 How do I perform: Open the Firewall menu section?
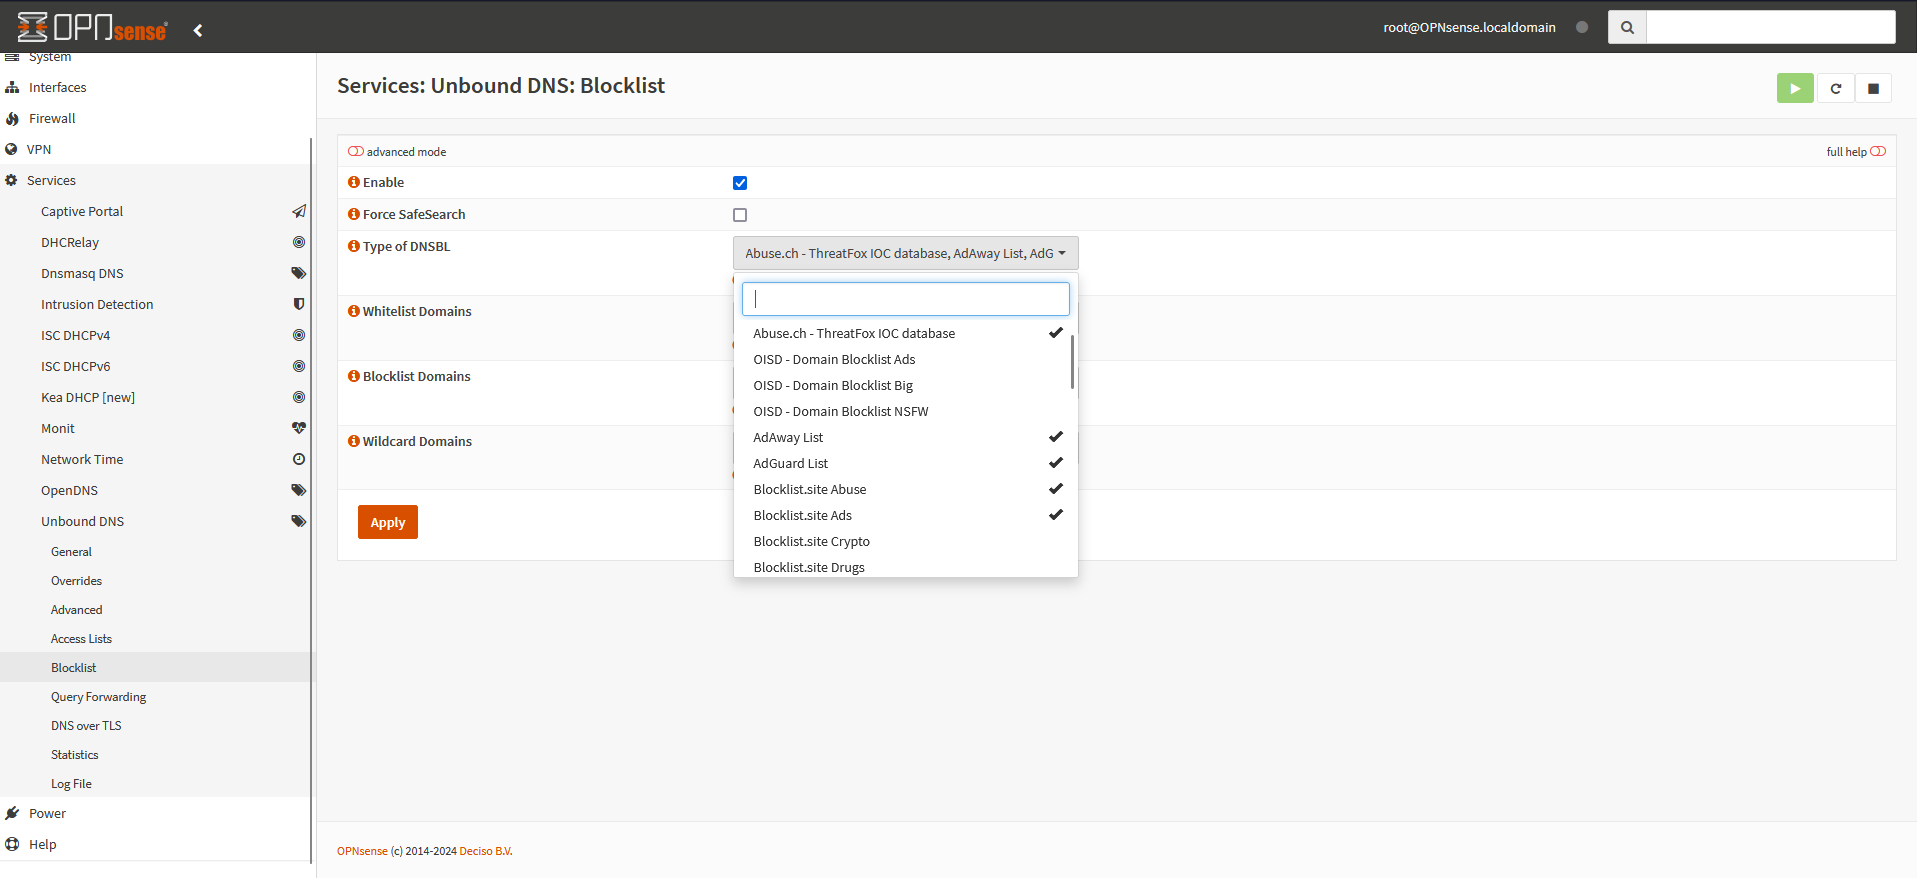pos(52,118)
